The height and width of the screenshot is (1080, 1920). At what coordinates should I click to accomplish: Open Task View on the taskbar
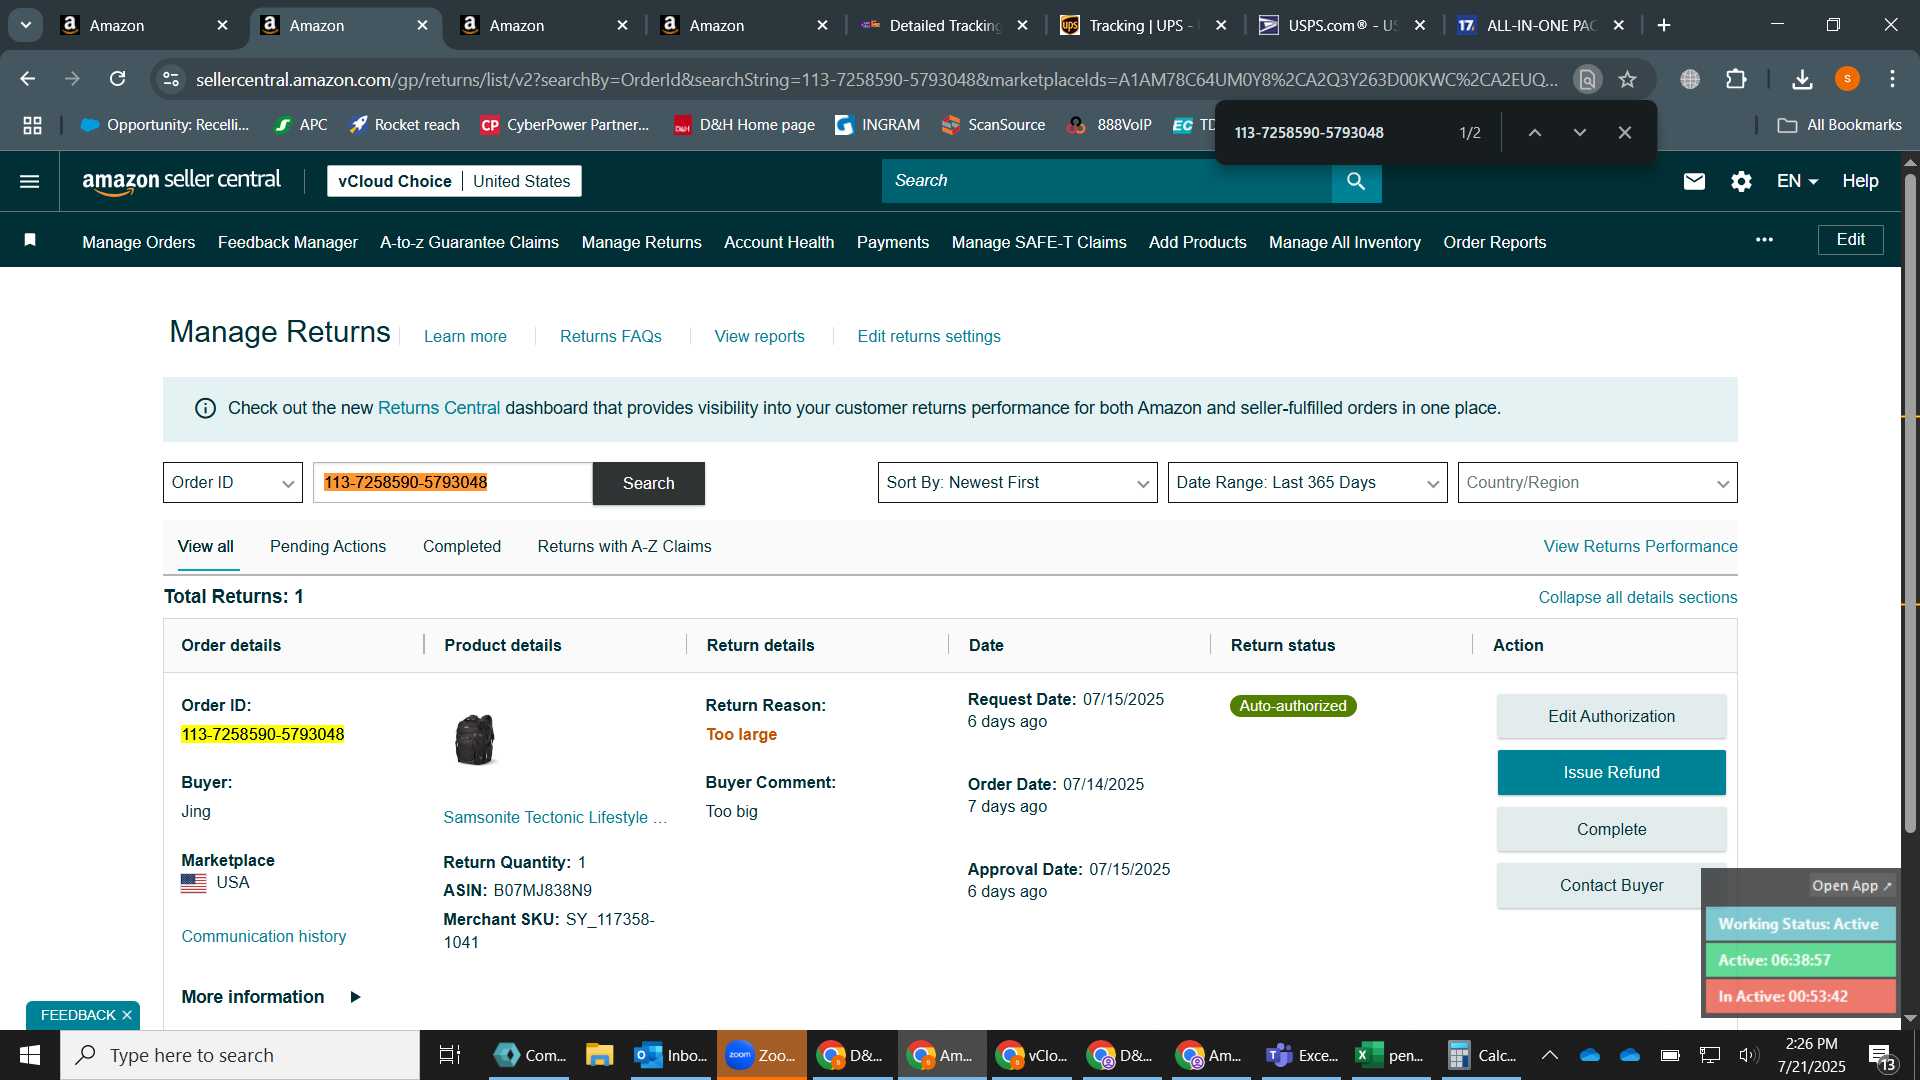tap(450, 1055)
